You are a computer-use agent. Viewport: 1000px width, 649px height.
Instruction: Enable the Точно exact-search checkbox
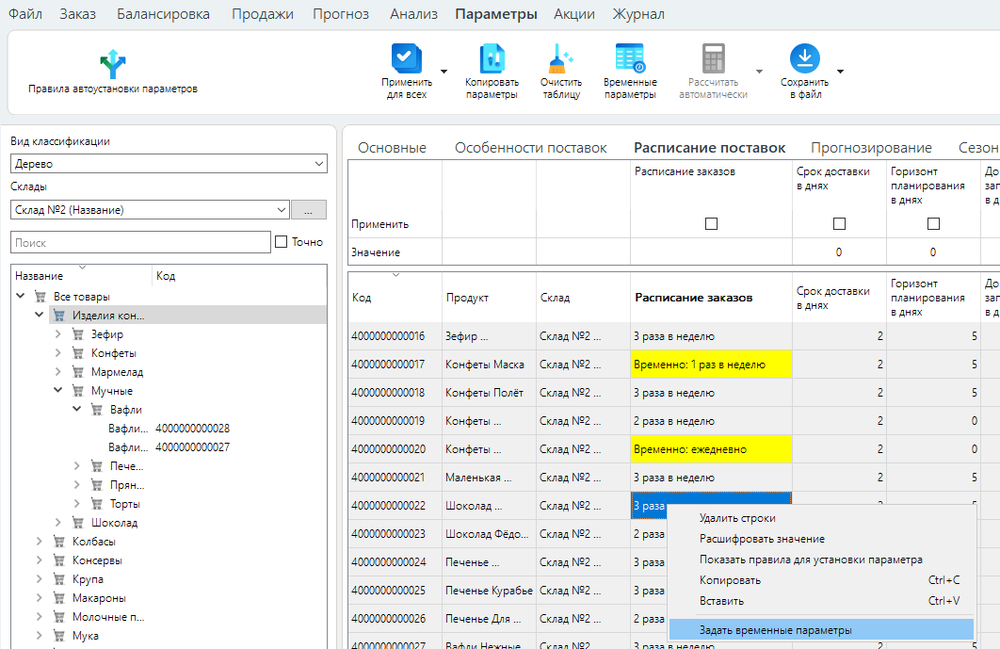282,242
